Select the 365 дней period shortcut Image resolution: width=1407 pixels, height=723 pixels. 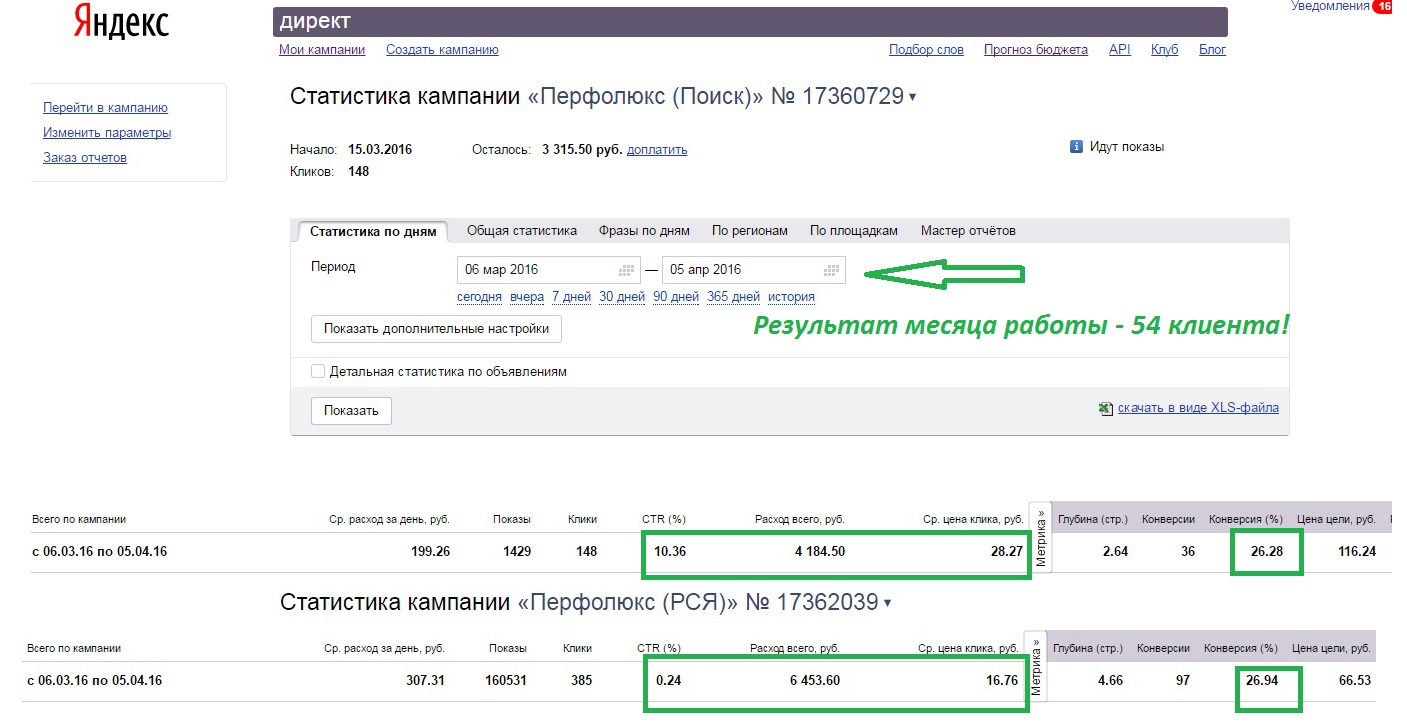pos(733,297)
